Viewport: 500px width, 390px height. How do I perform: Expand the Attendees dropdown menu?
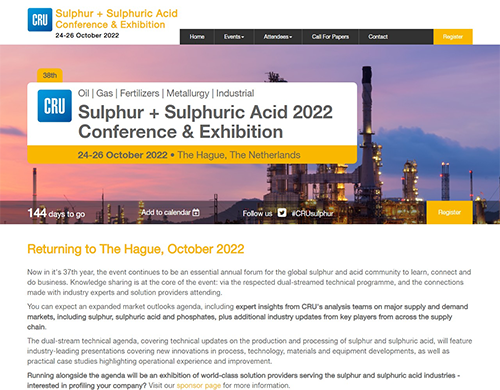(278, 37)
